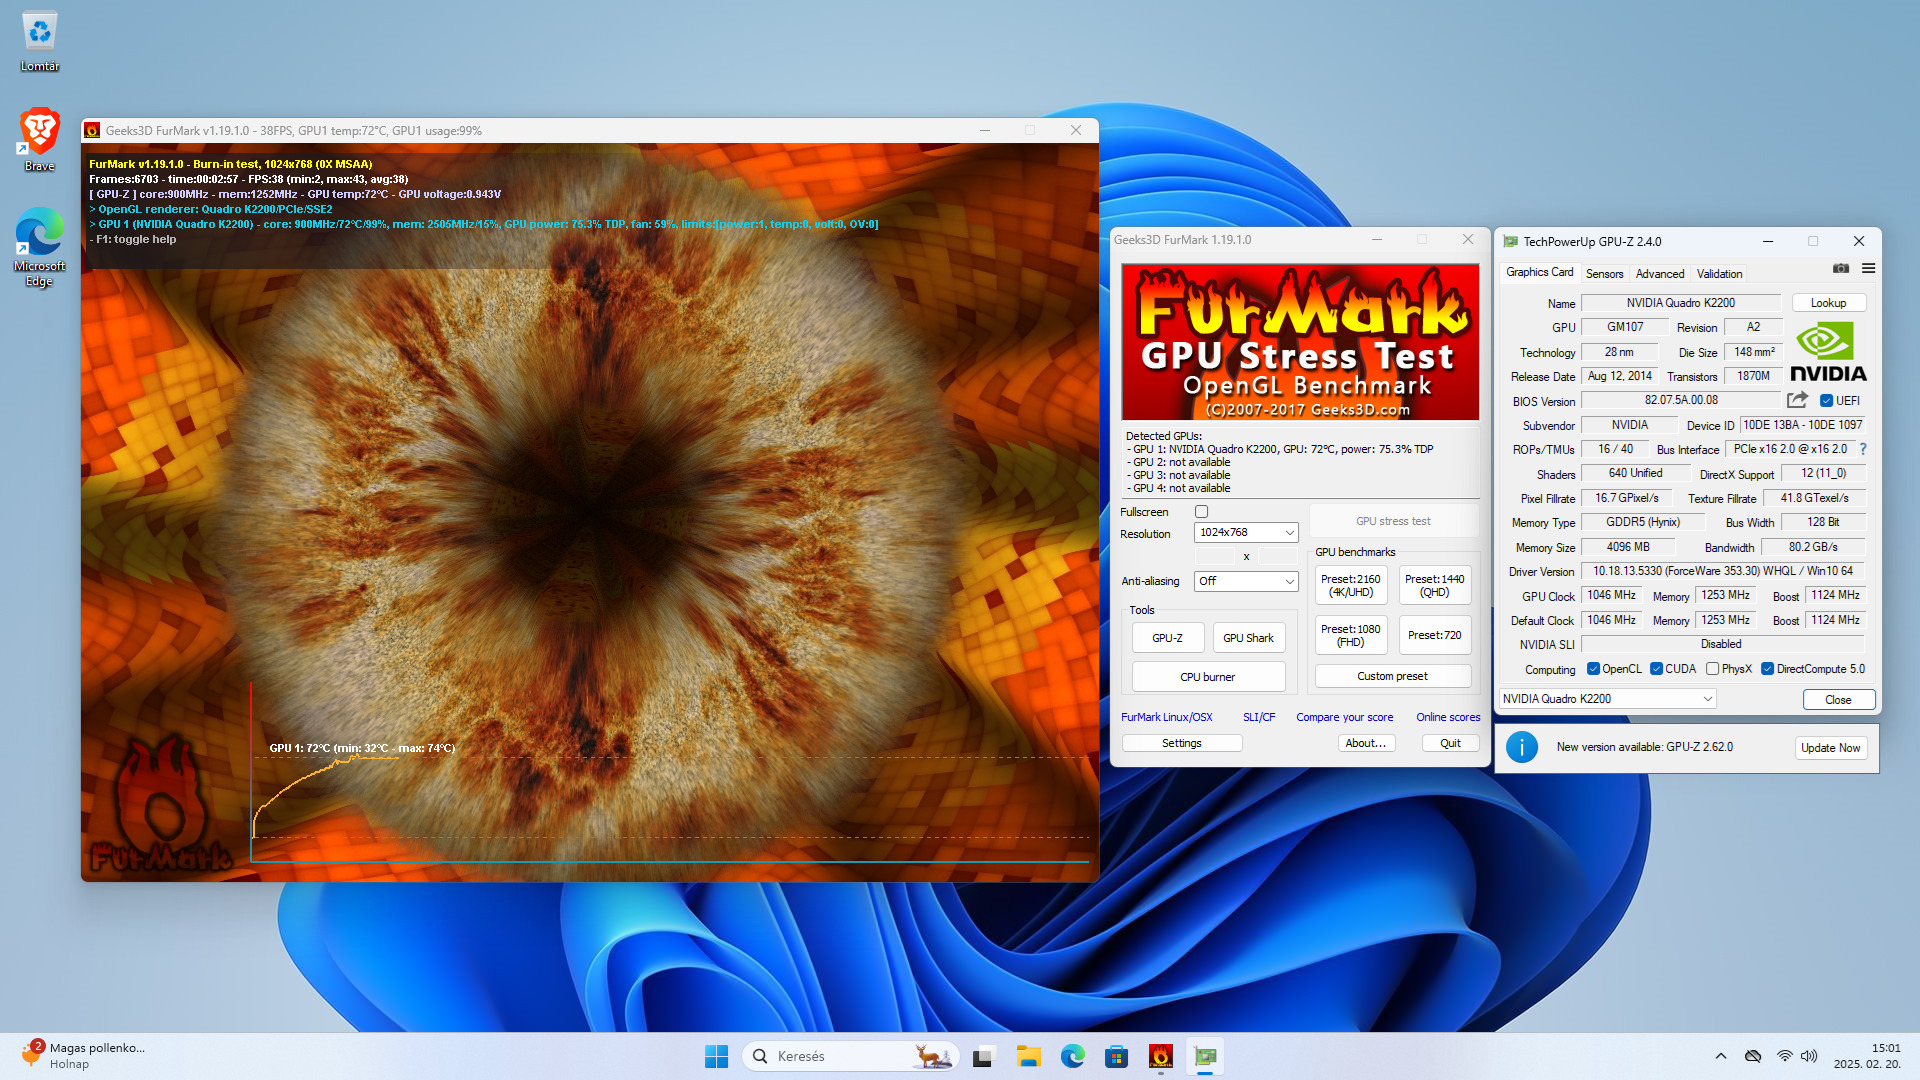Toggle CUDA computing checkbox

pos(1656,669)
